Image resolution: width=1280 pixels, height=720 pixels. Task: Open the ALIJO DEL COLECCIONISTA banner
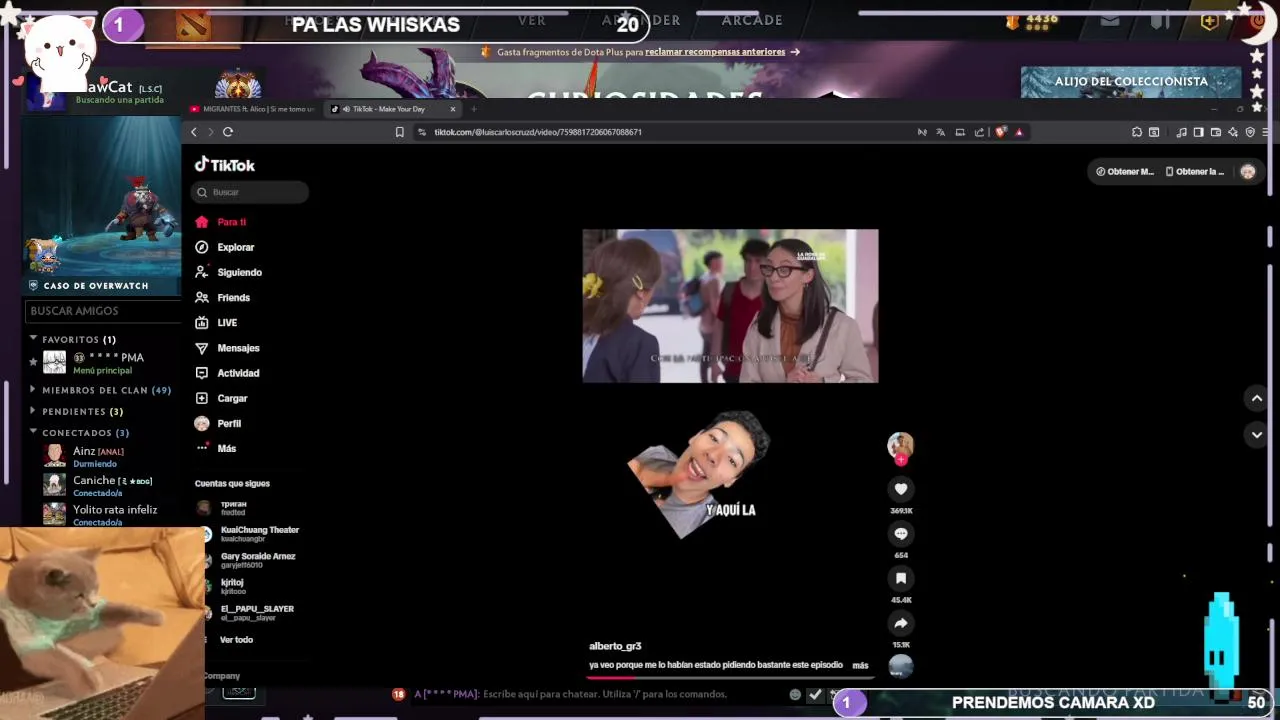[1131, 82]
